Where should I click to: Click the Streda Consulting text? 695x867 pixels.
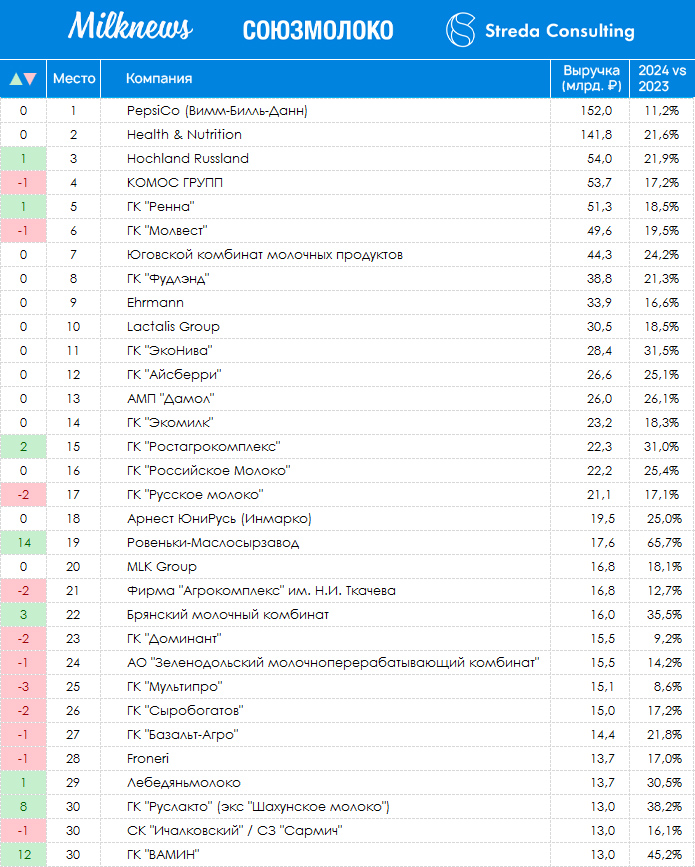[560, 31]
